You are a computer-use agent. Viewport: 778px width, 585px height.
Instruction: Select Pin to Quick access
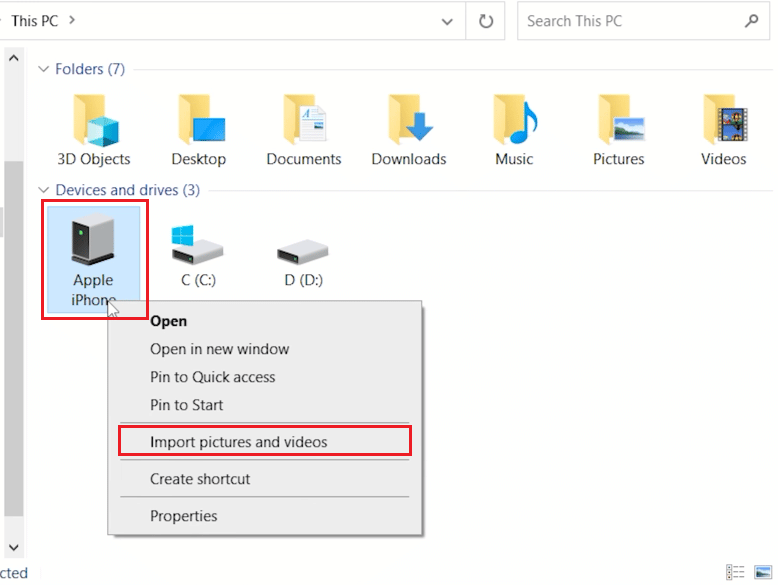click(265, 377)
